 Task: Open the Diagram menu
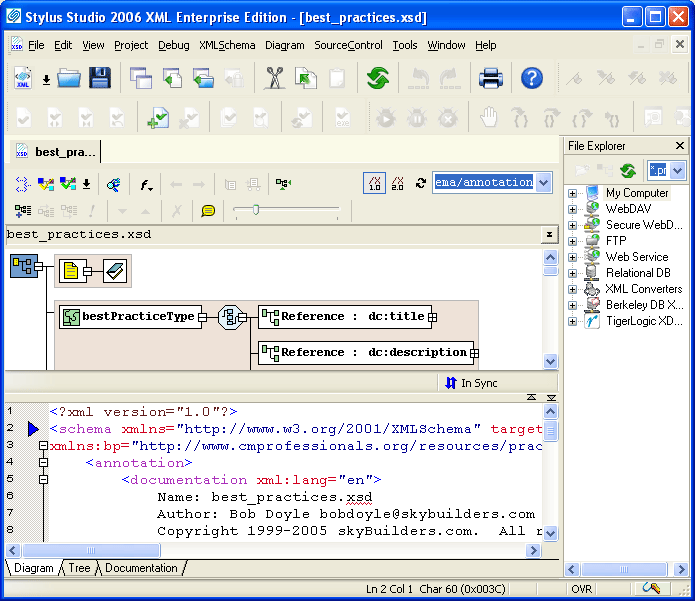click(285, 45)
